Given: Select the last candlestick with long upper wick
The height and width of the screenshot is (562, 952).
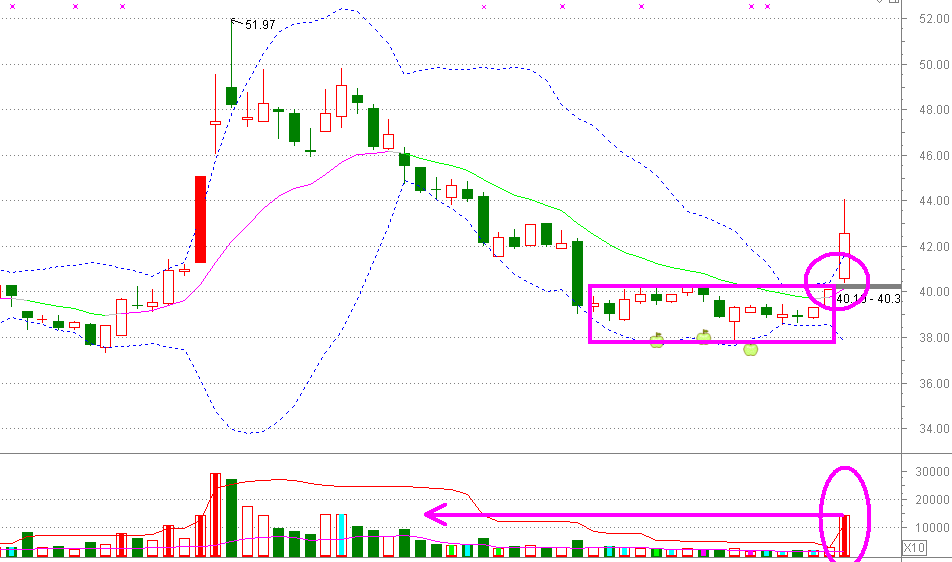Looking at the screenshot, I should point(844,240).
